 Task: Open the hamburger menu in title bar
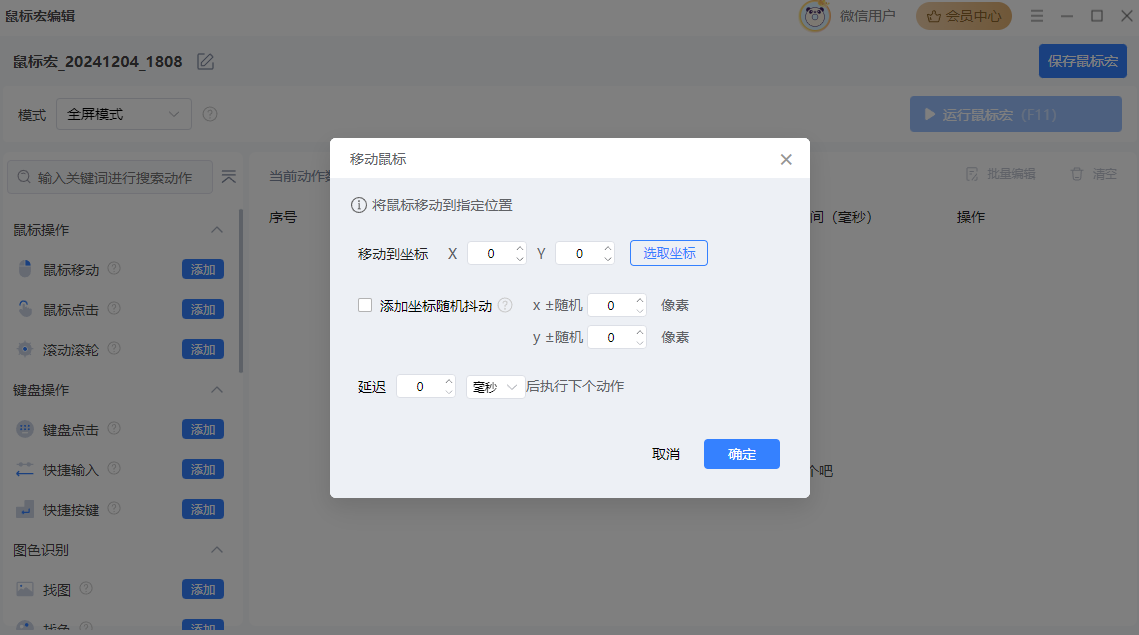[x=1037, y=16]
